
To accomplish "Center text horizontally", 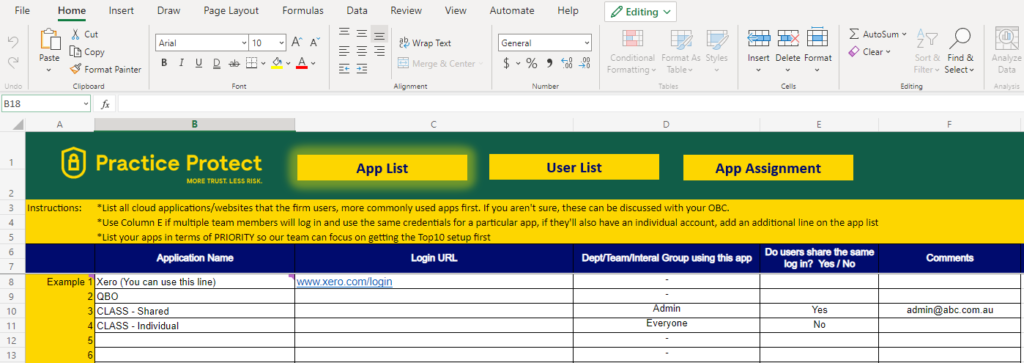I will click(361, 50).
